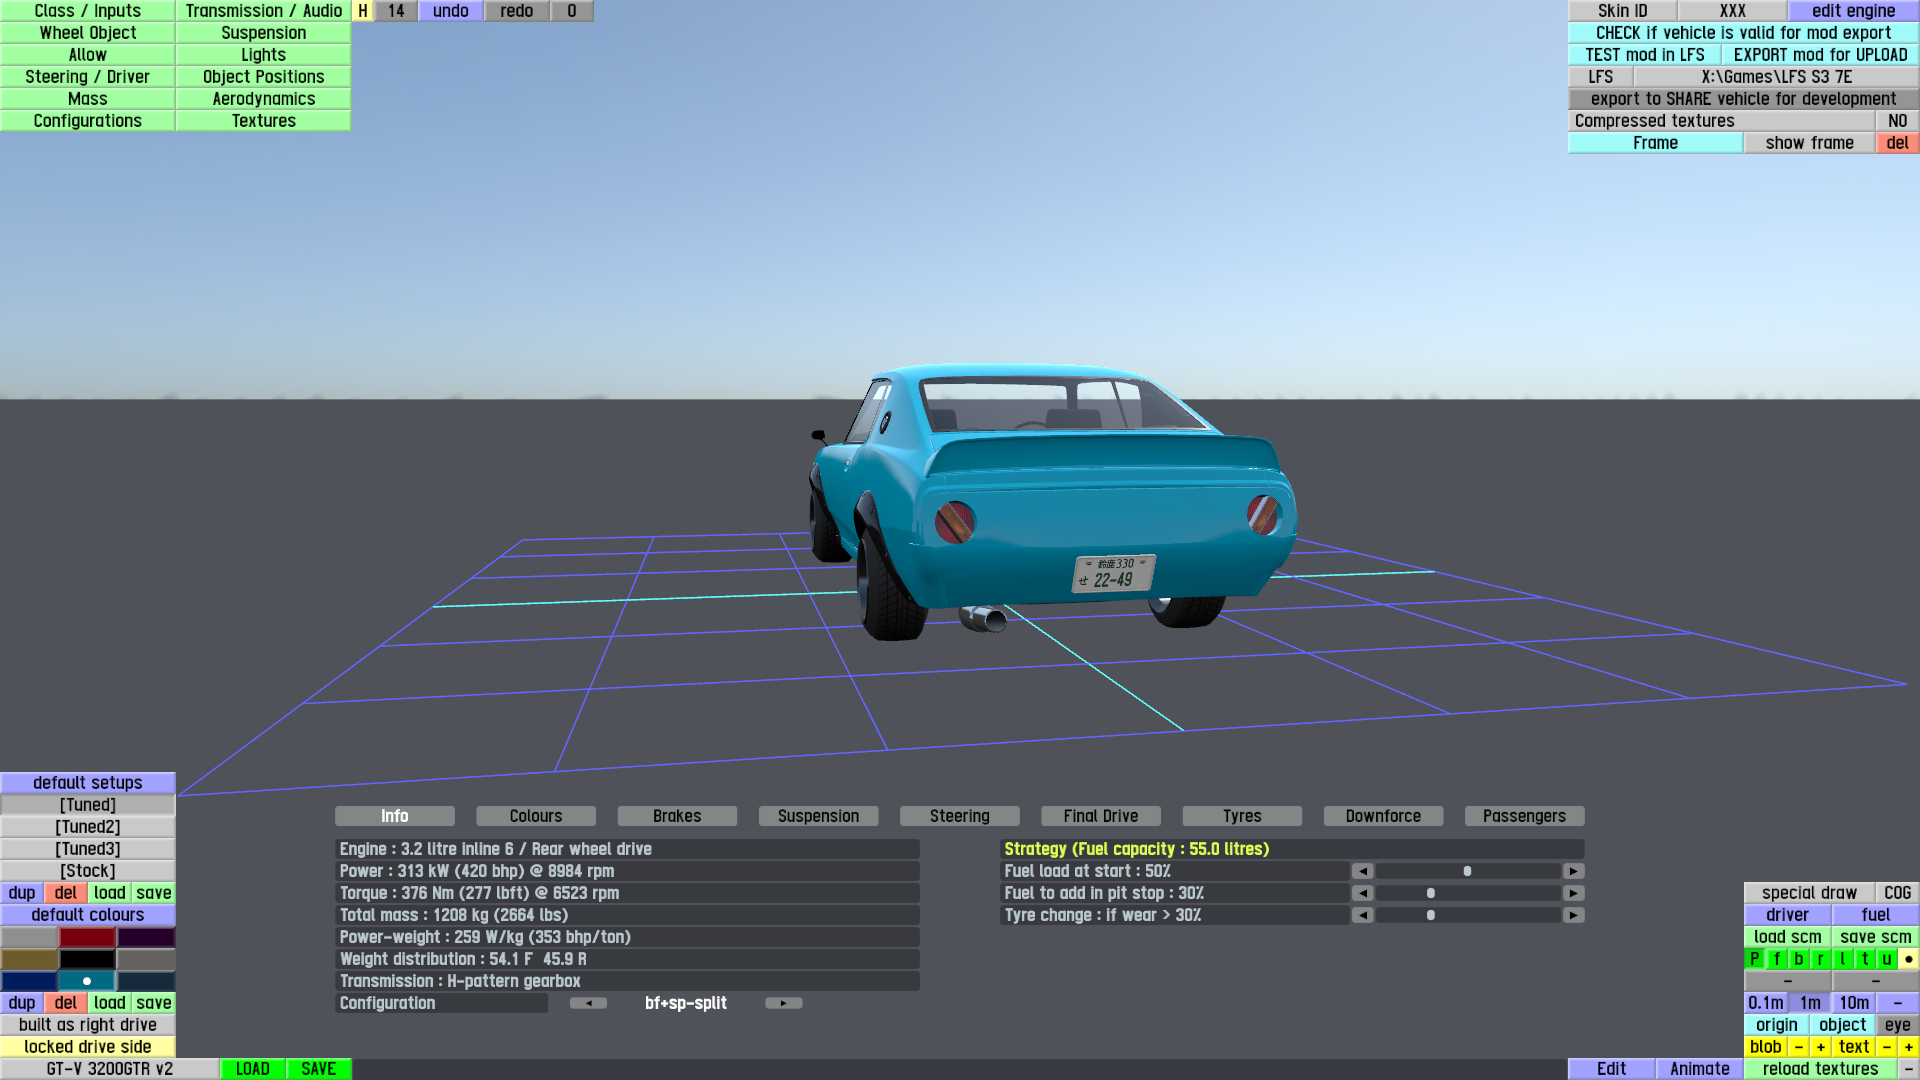Click the left arrow for Fuel load at start
This screenshot has height=1080, width=1920.
(x=1362, y=871)
